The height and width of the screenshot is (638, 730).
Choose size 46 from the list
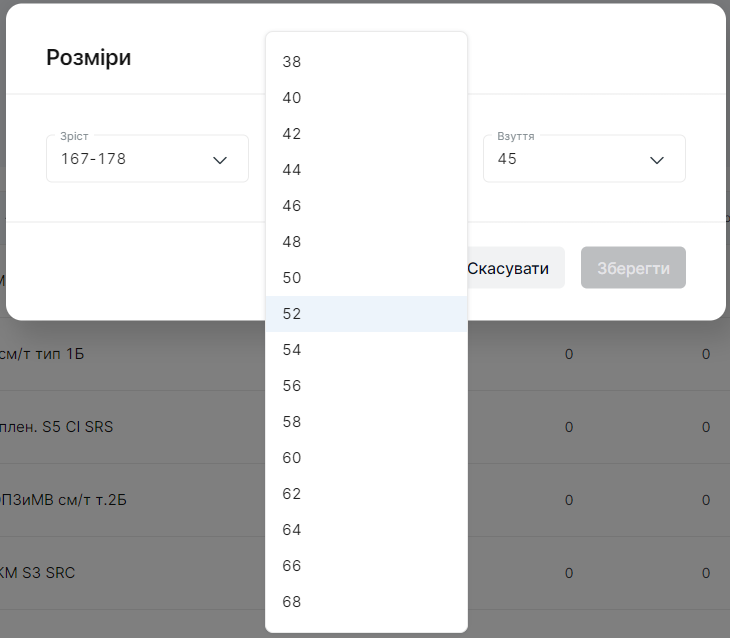click(x=366, y=206)
